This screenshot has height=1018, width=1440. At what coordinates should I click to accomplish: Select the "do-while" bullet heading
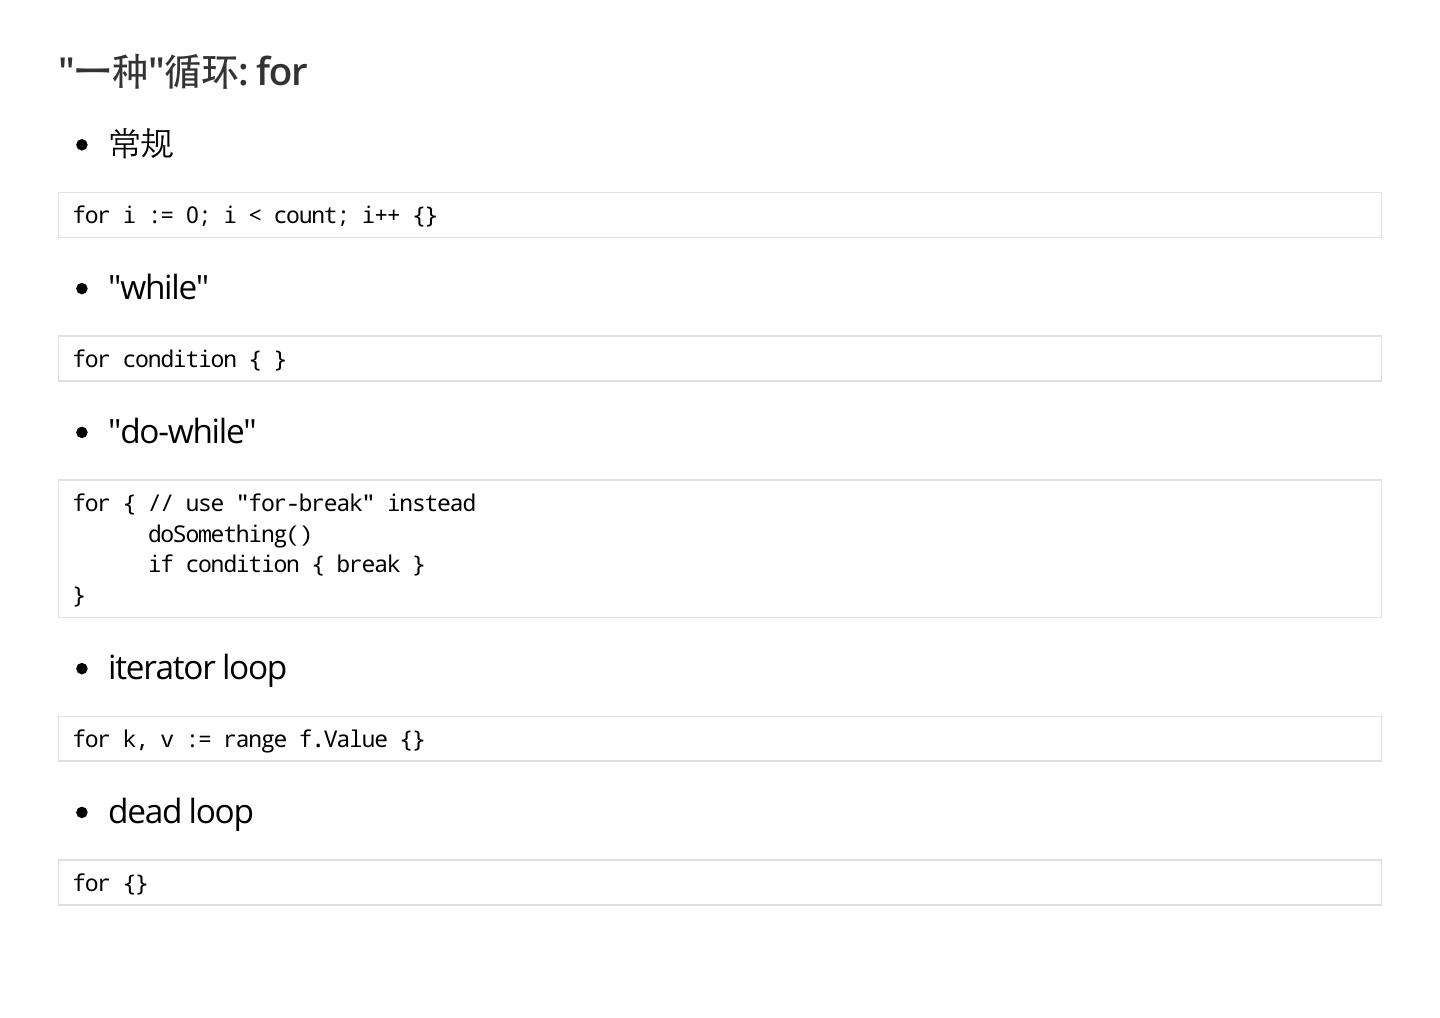[182, 432]
